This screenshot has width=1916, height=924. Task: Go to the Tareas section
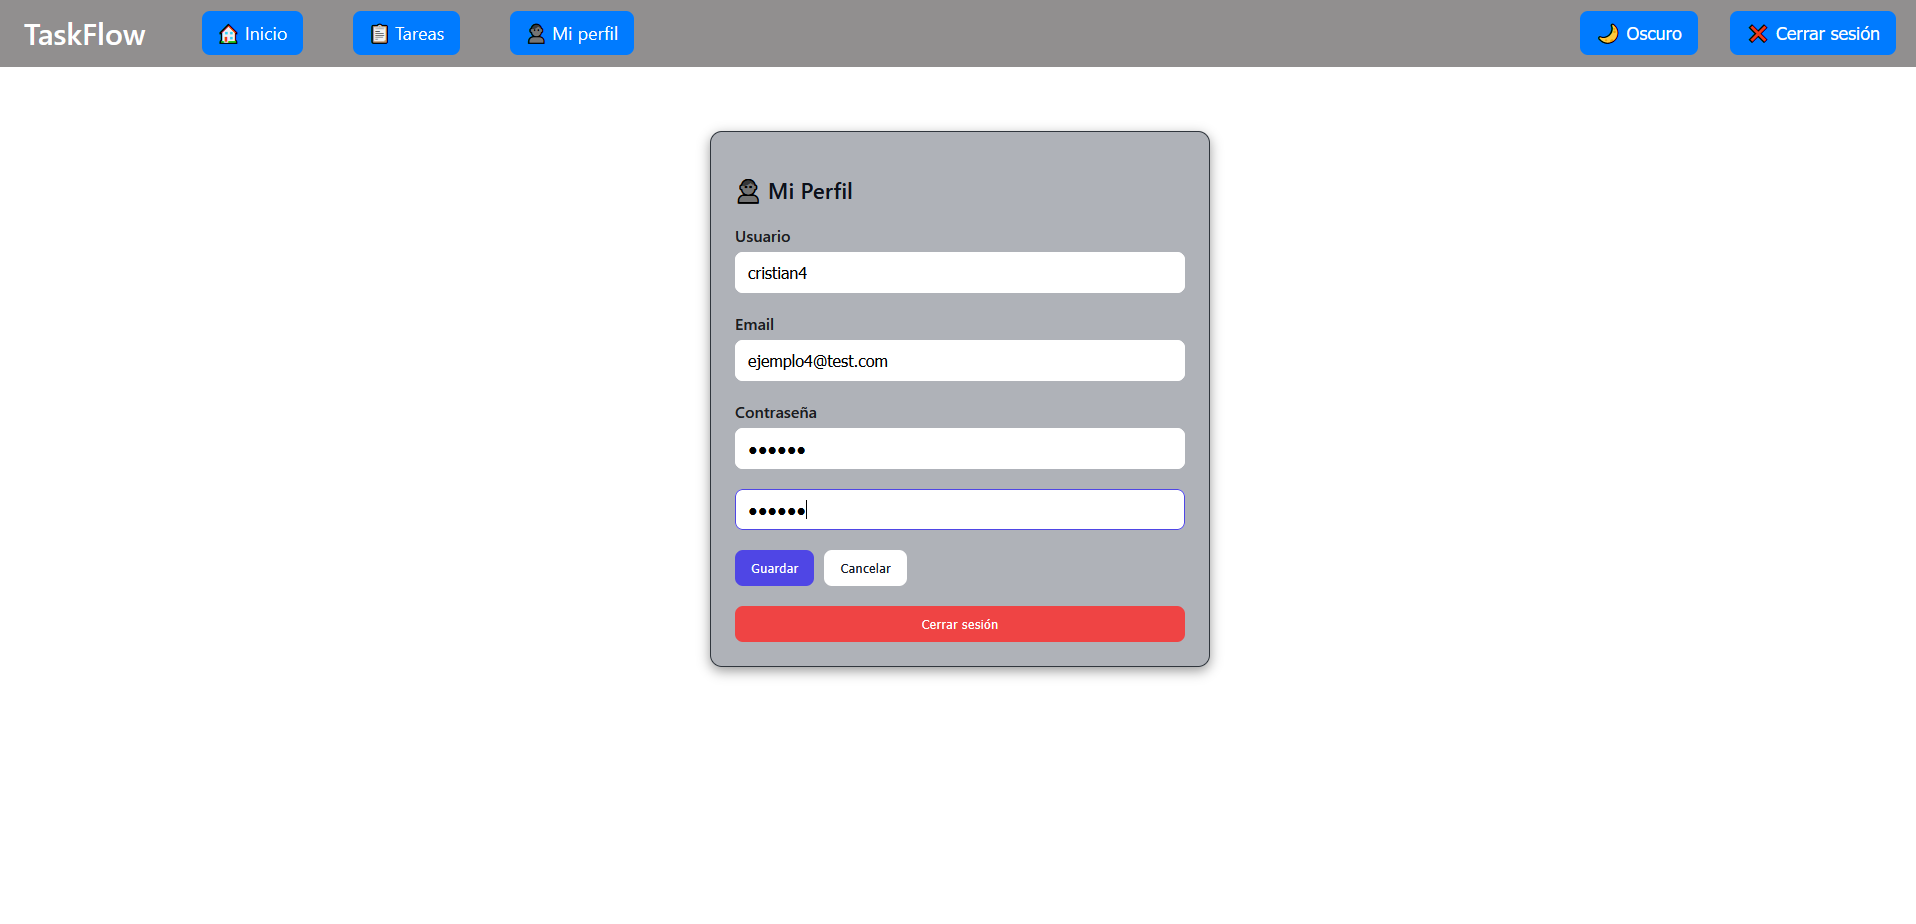(406, 34)
